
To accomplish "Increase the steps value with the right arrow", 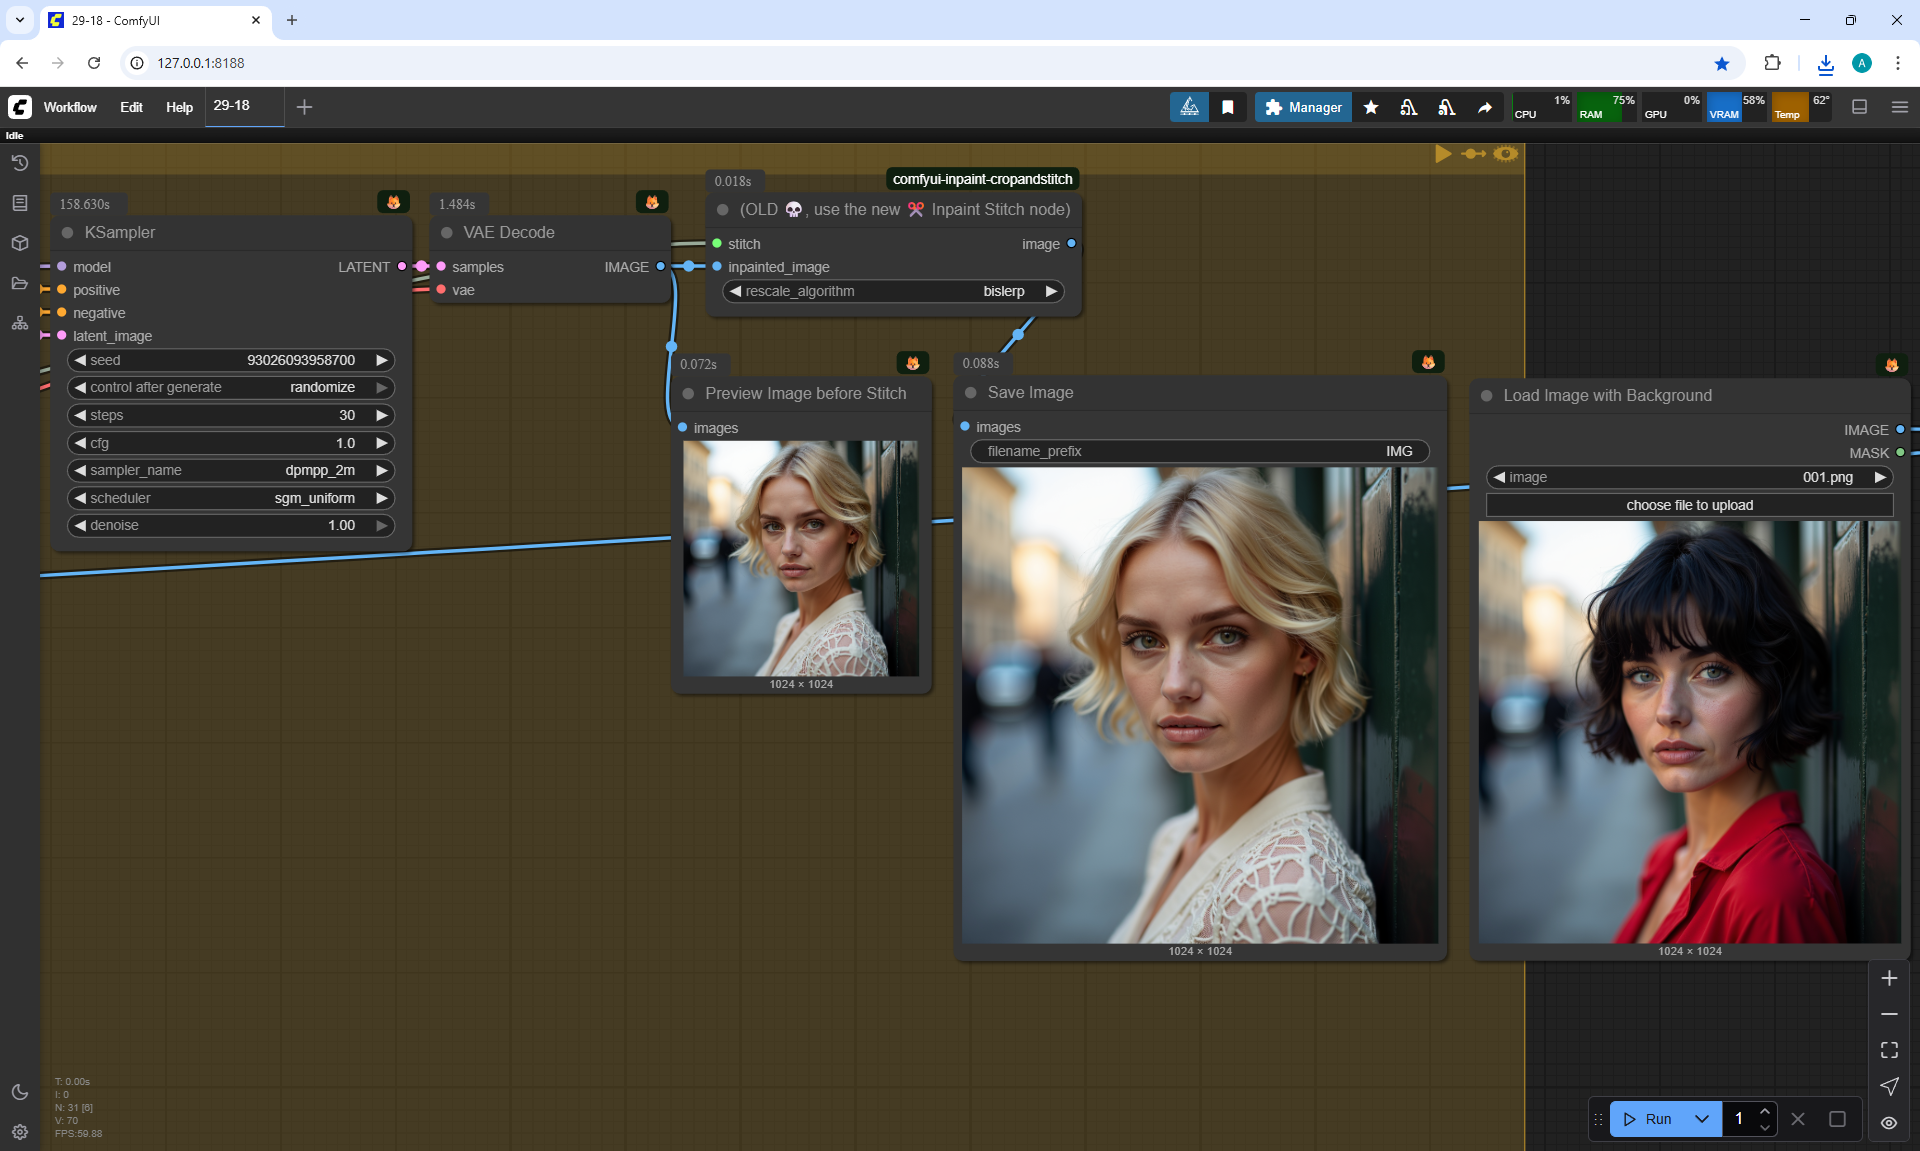I will coord(381,415).
